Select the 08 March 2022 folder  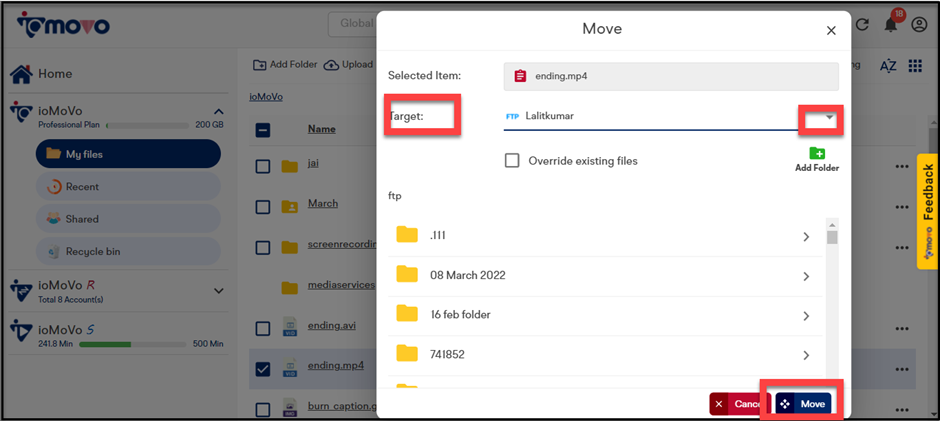coord(605,276)
